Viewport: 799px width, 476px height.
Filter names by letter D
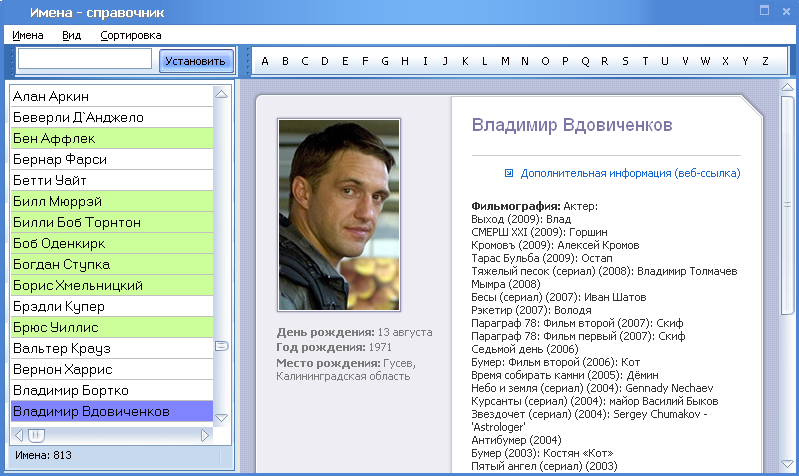325,61
